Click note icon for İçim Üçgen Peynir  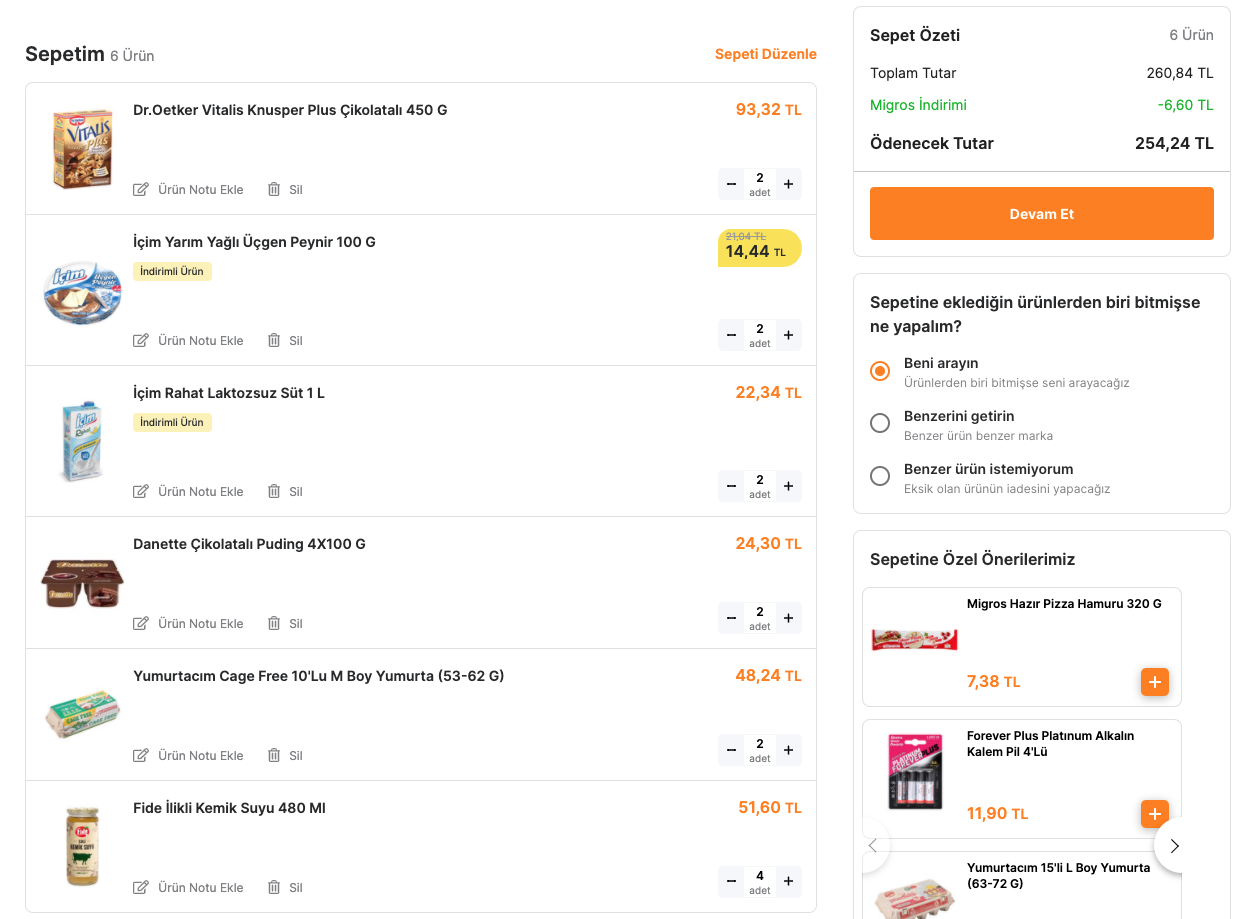coord(141,340)
